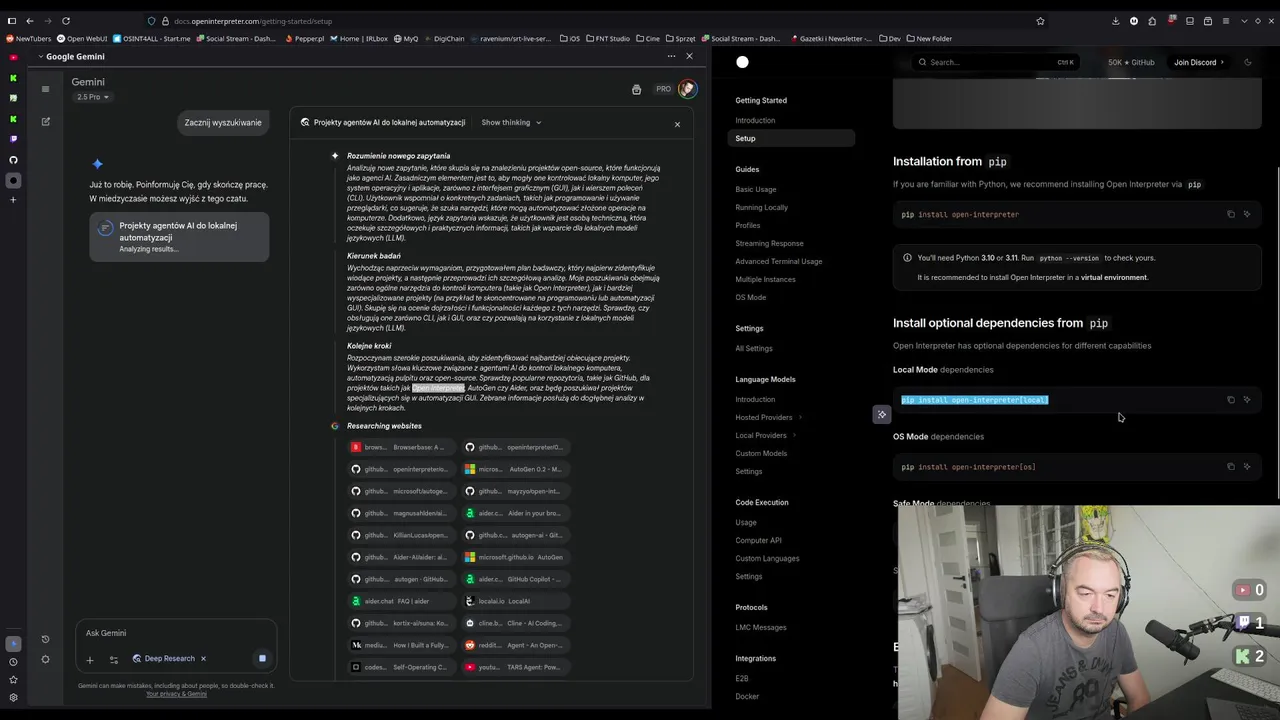Copy pip install open-interpreter code
Screen dimensions: 1280x720
[x=1231, y=214]
